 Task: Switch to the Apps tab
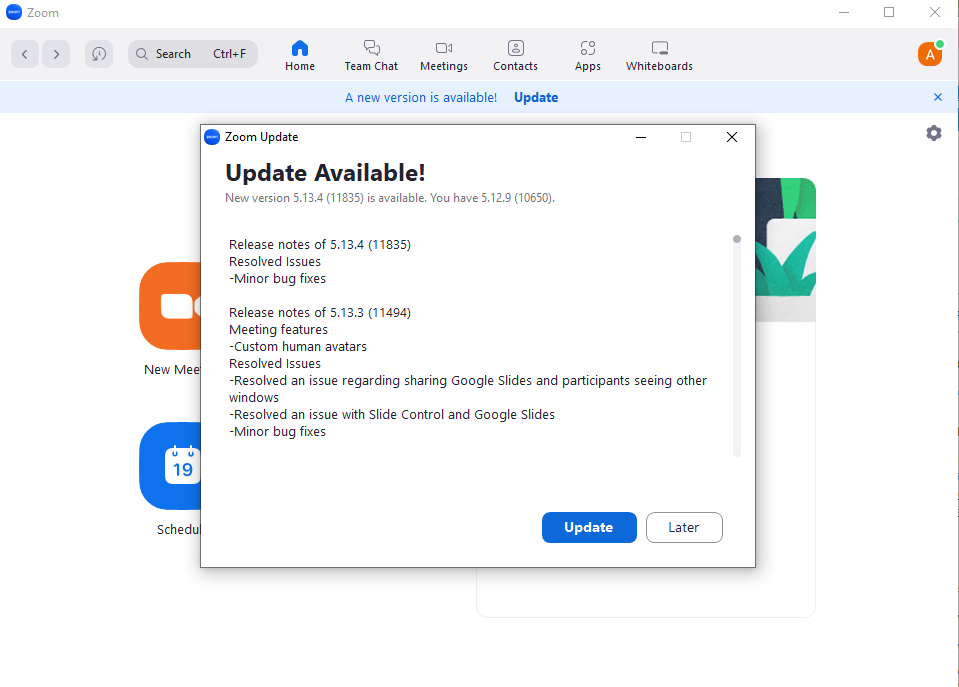(587, 55)
